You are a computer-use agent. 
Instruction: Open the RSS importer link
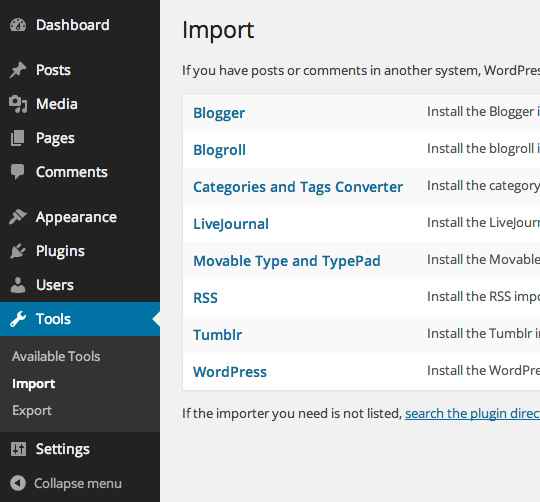(x=205, y=298)
